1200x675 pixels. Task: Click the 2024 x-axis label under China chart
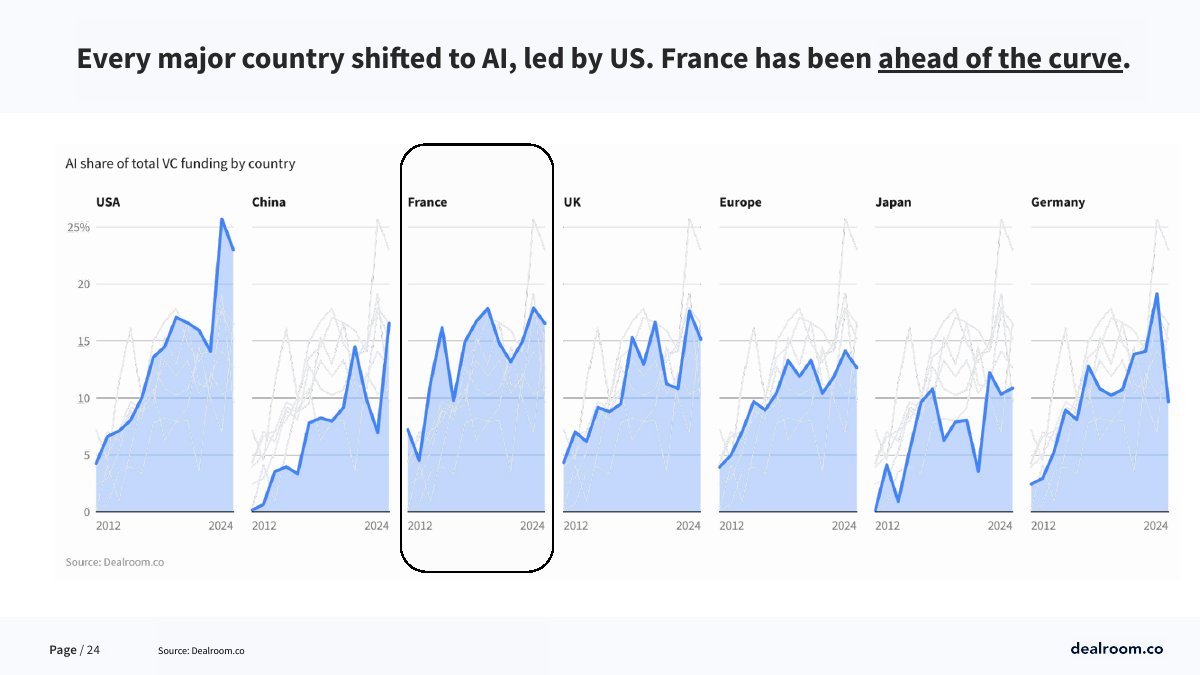coord(376,525)
